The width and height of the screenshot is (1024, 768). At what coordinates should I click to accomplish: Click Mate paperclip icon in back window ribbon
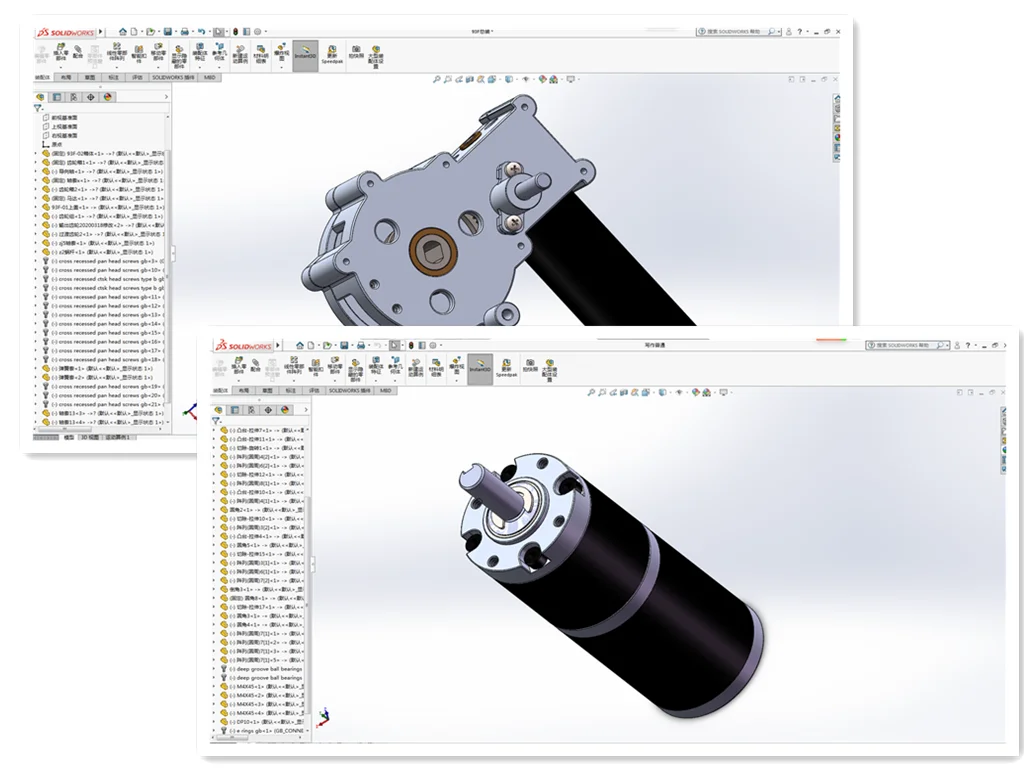point(78,52)
